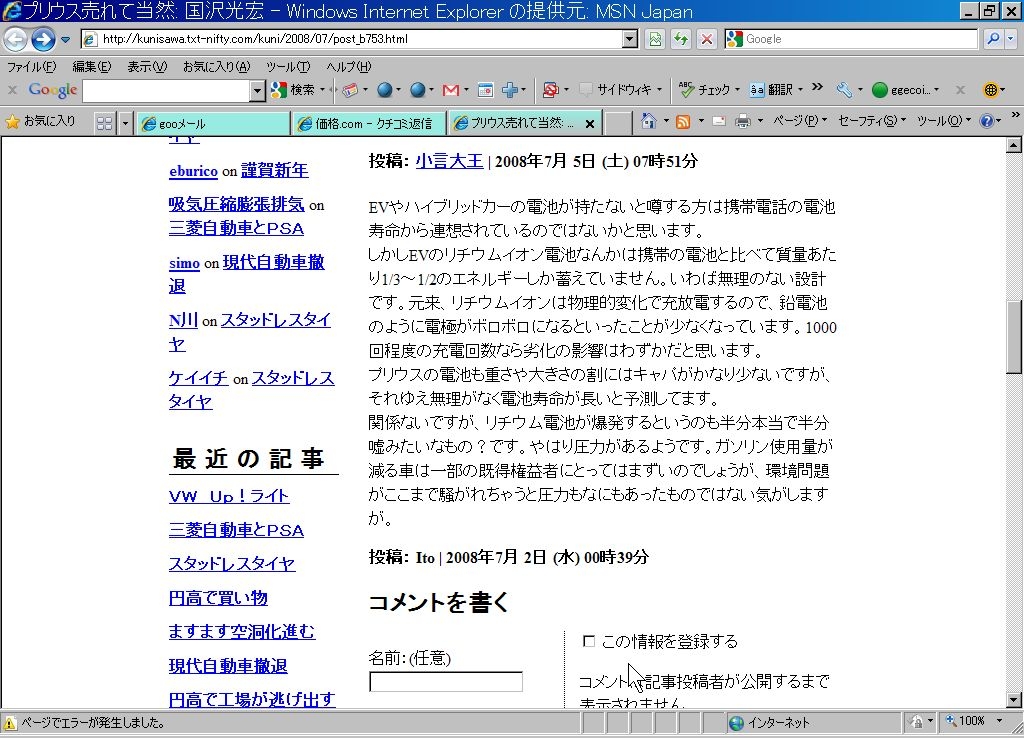Click into the address bar URL field
This screenshot has width=1024, height=738.
[x=359, y=39]
